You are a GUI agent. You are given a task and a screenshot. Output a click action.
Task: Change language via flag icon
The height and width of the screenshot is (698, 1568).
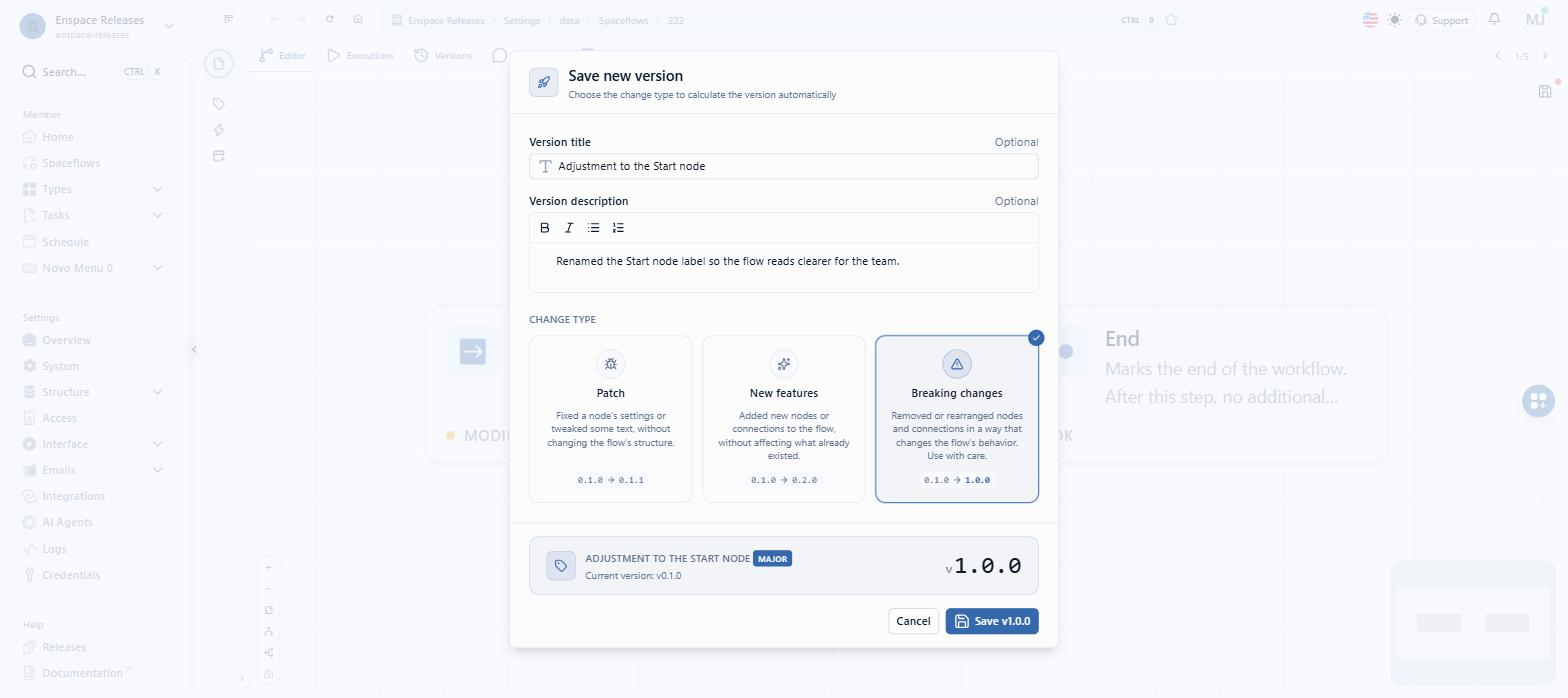coord(1370,20)
